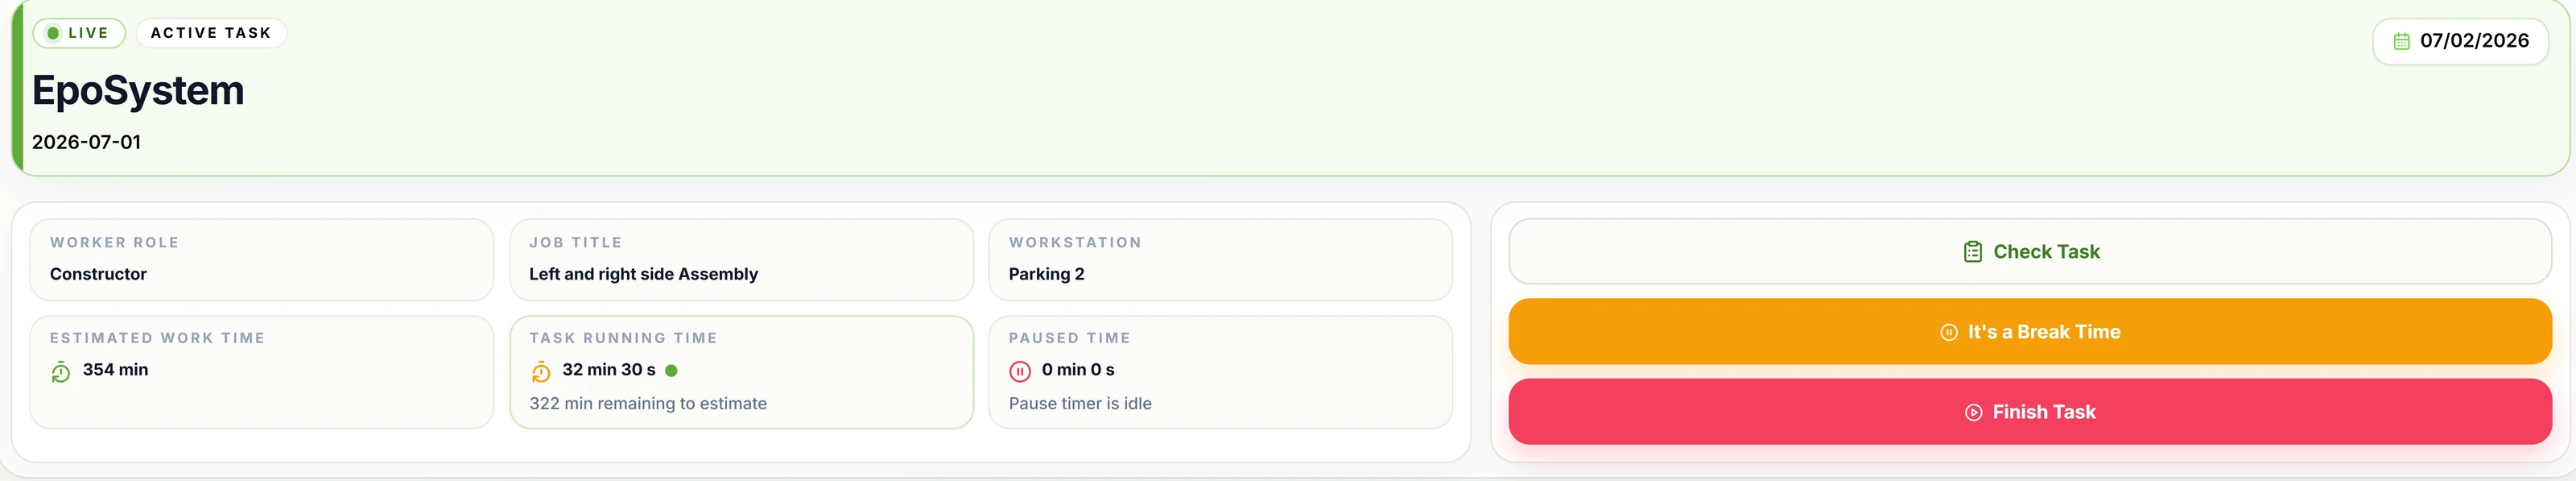Click the pause icon on Break Time button
This screenshot has width=2576, height=481.
coord(1948,332)
